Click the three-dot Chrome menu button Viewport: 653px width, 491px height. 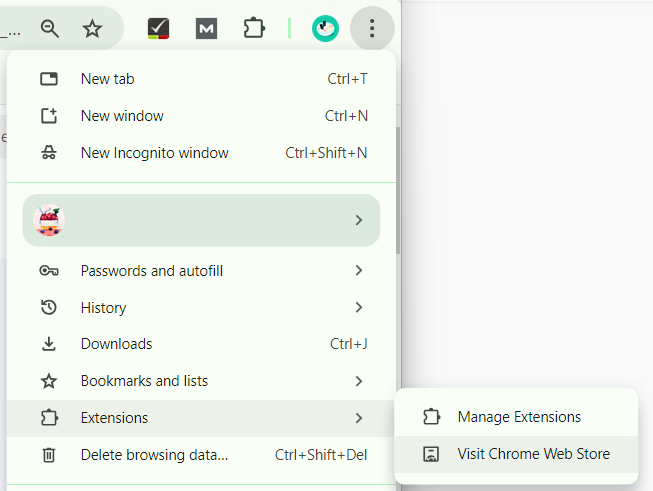pos(372,28)
